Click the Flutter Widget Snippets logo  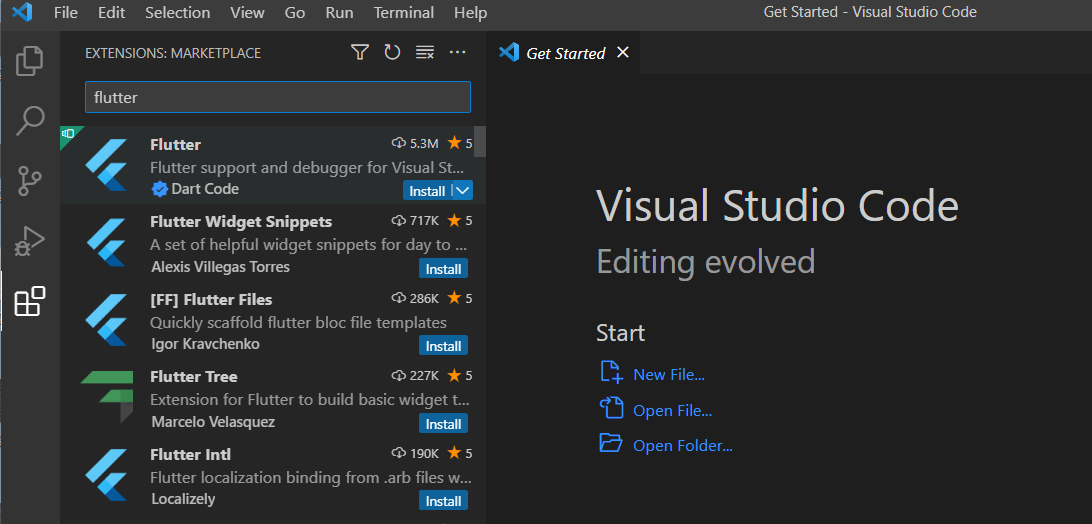coord(106,242)
